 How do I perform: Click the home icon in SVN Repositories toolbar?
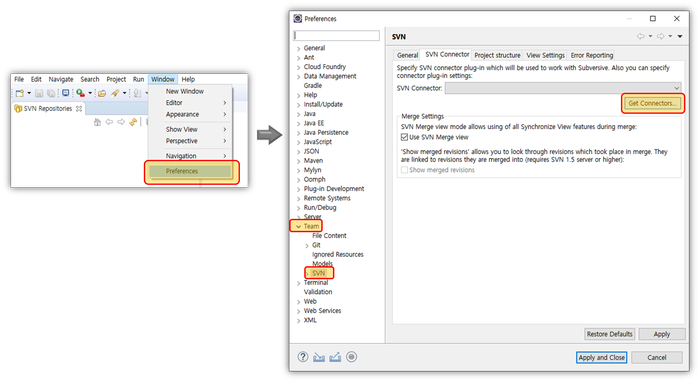coord(97,122)
